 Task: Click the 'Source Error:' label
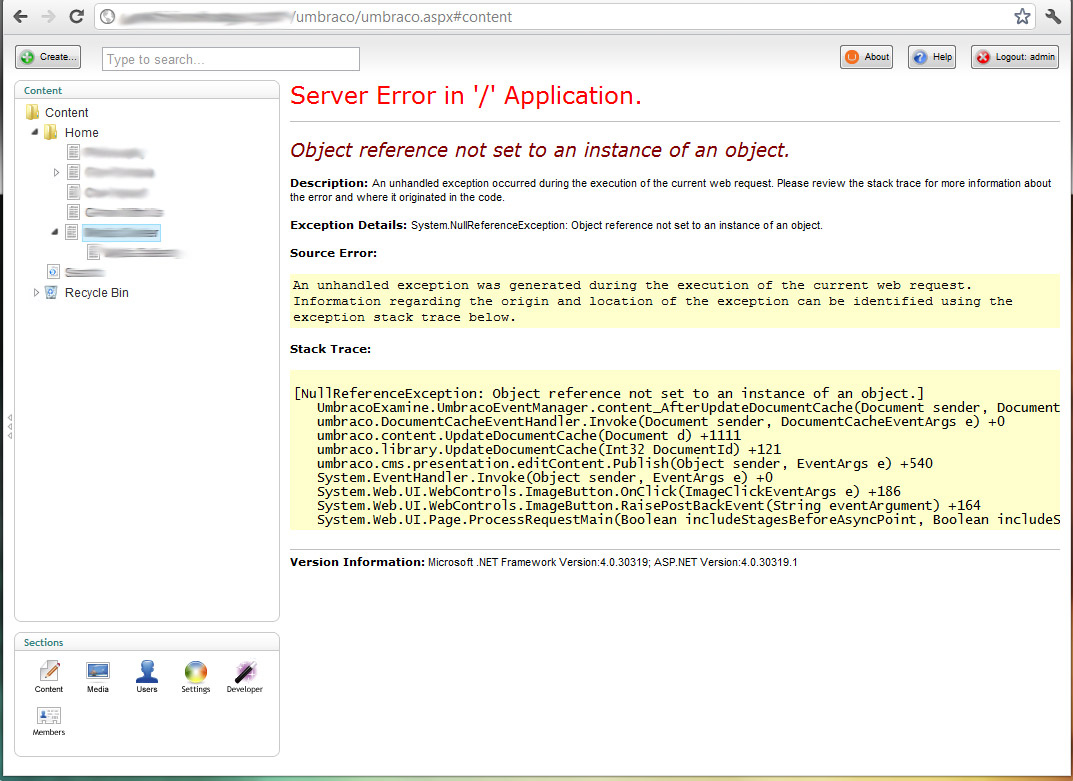[x=333, y=253]
